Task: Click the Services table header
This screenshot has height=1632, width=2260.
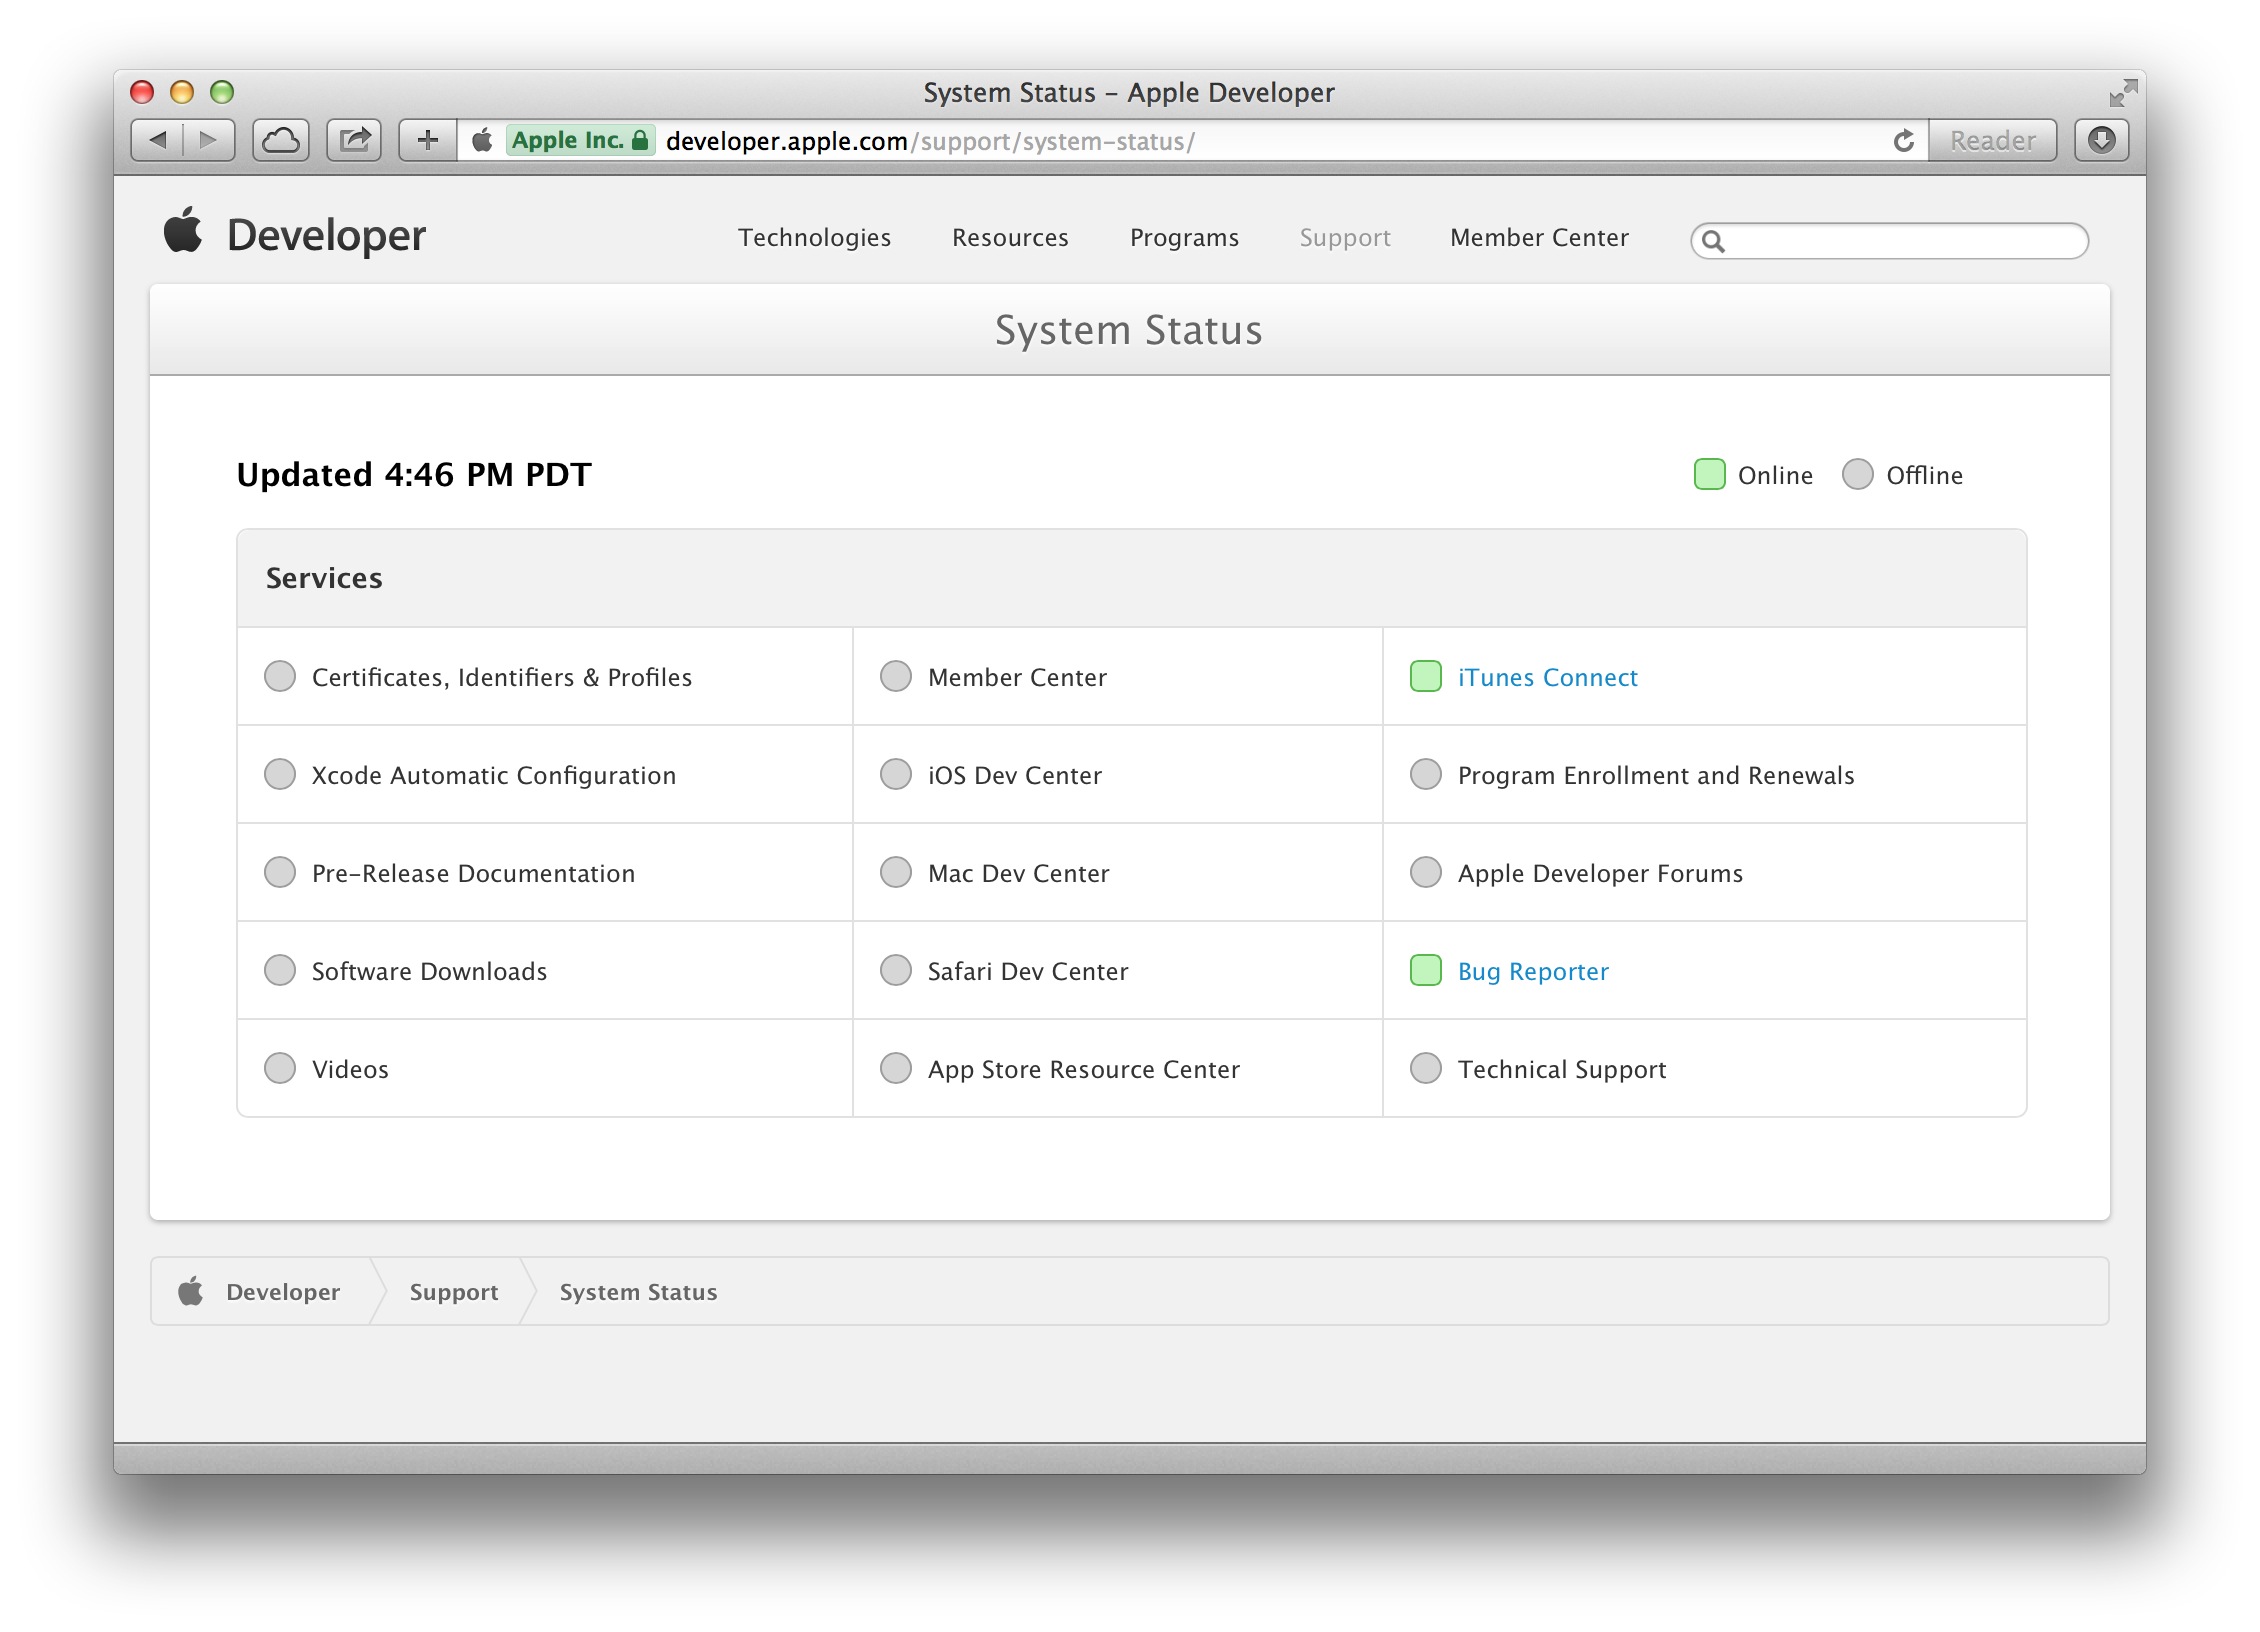Action: click(1131, 578)
